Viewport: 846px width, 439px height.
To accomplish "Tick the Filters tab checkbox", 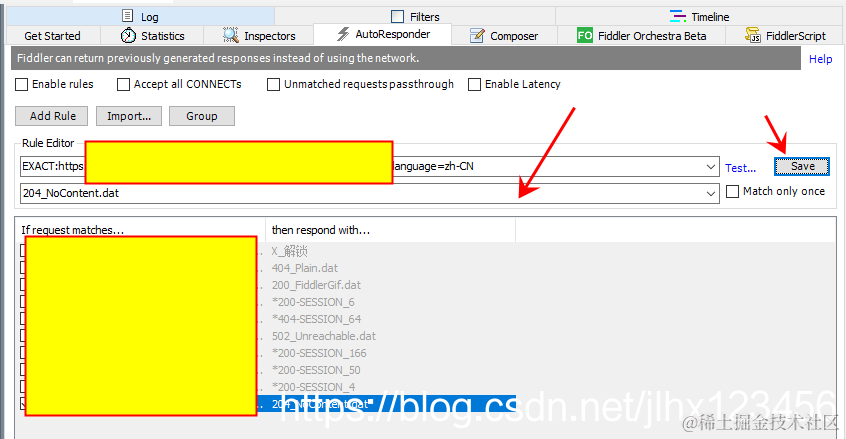I will (x=397, y=17).
